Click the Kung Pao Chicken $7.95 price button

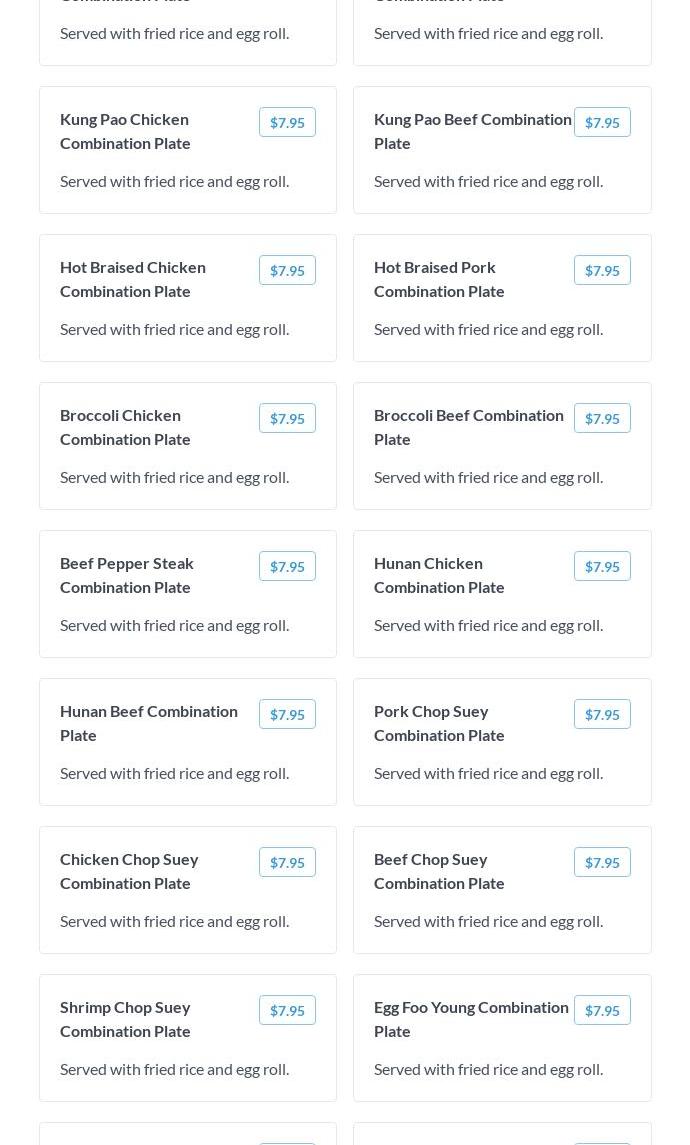pos(287,122)
